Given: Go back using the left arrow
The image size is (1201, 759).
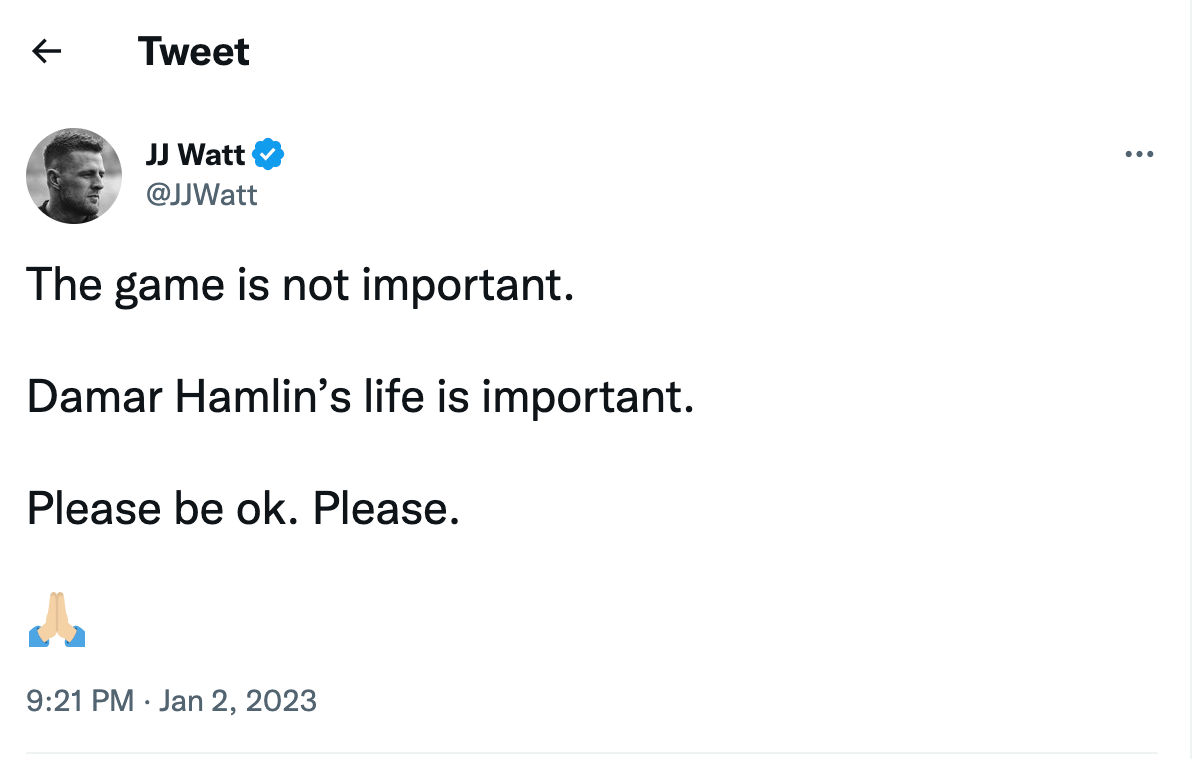Looking at the screenshot, I should click(47, 51).
